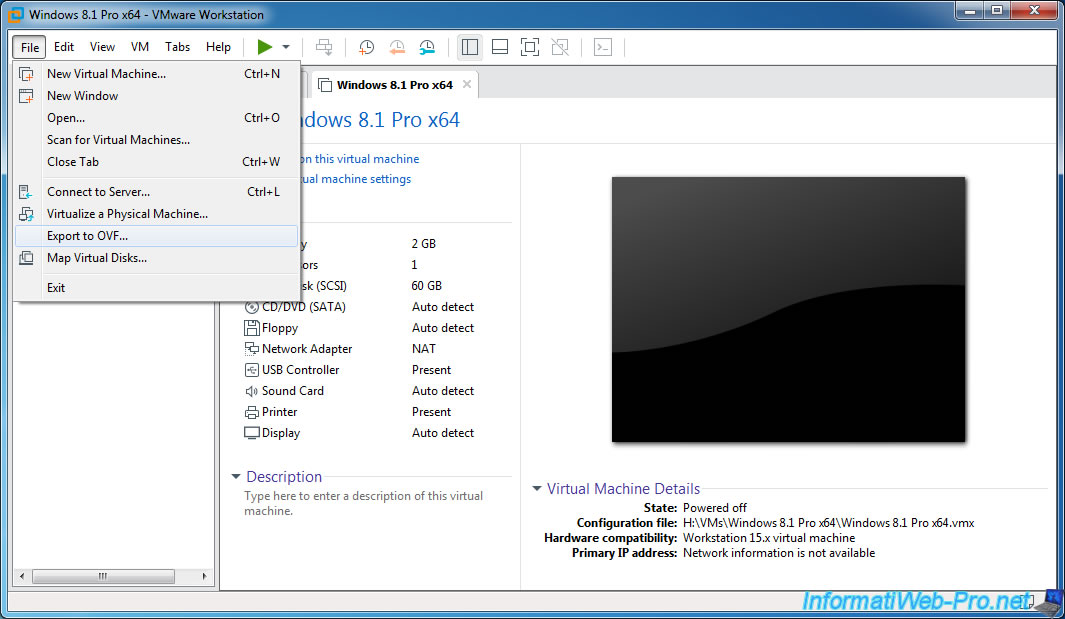The height and width of the screenshot is (619, 1065).
Task: Click the 2 GB memory value
Action: (x=424, y=244)
